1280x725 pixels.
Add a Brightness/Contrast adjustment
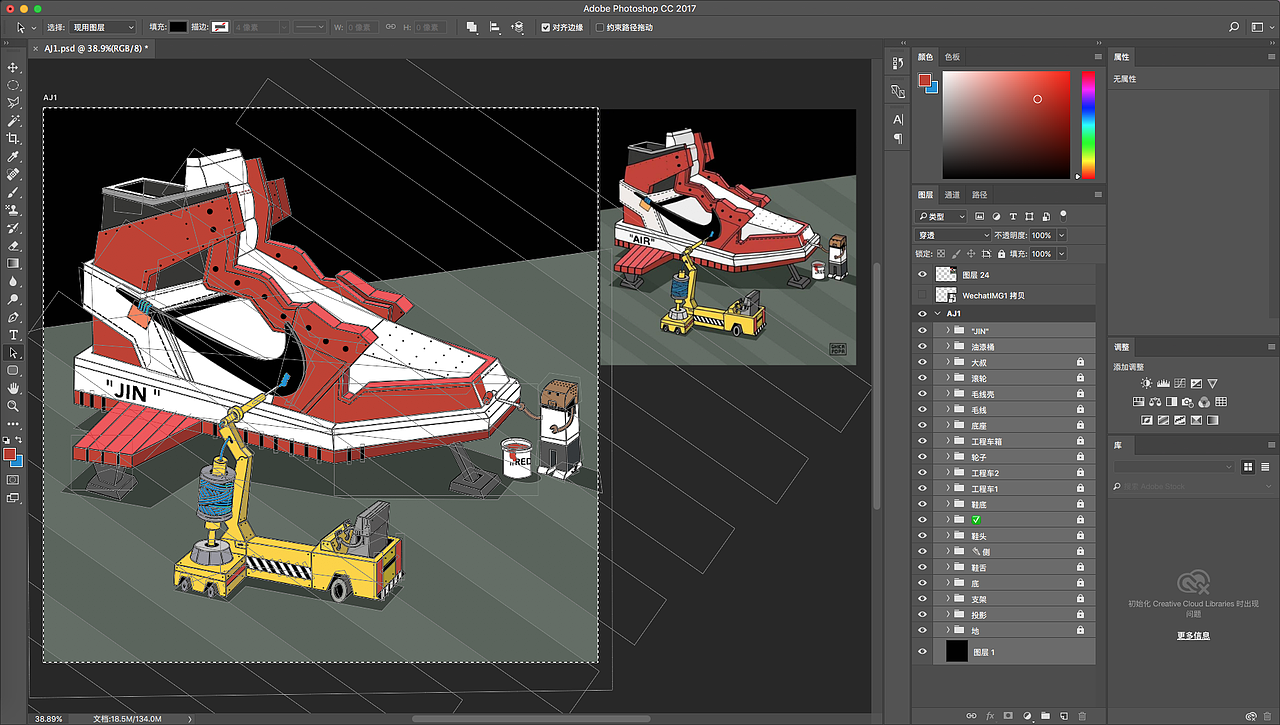point(1146,383)
